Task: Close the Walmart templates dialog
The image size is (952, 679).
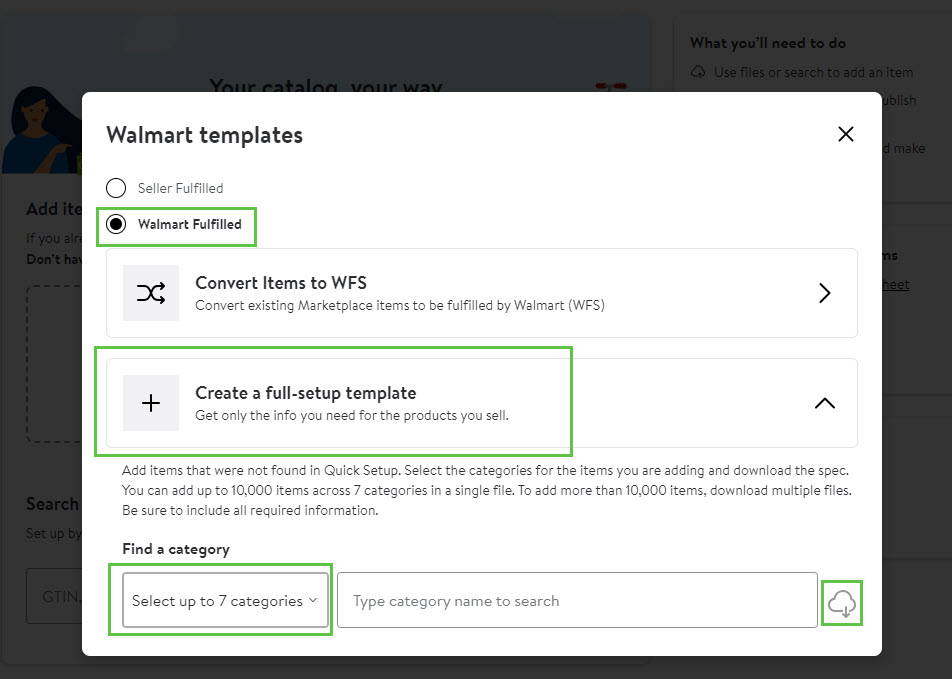Action: [x=845, y=134]
